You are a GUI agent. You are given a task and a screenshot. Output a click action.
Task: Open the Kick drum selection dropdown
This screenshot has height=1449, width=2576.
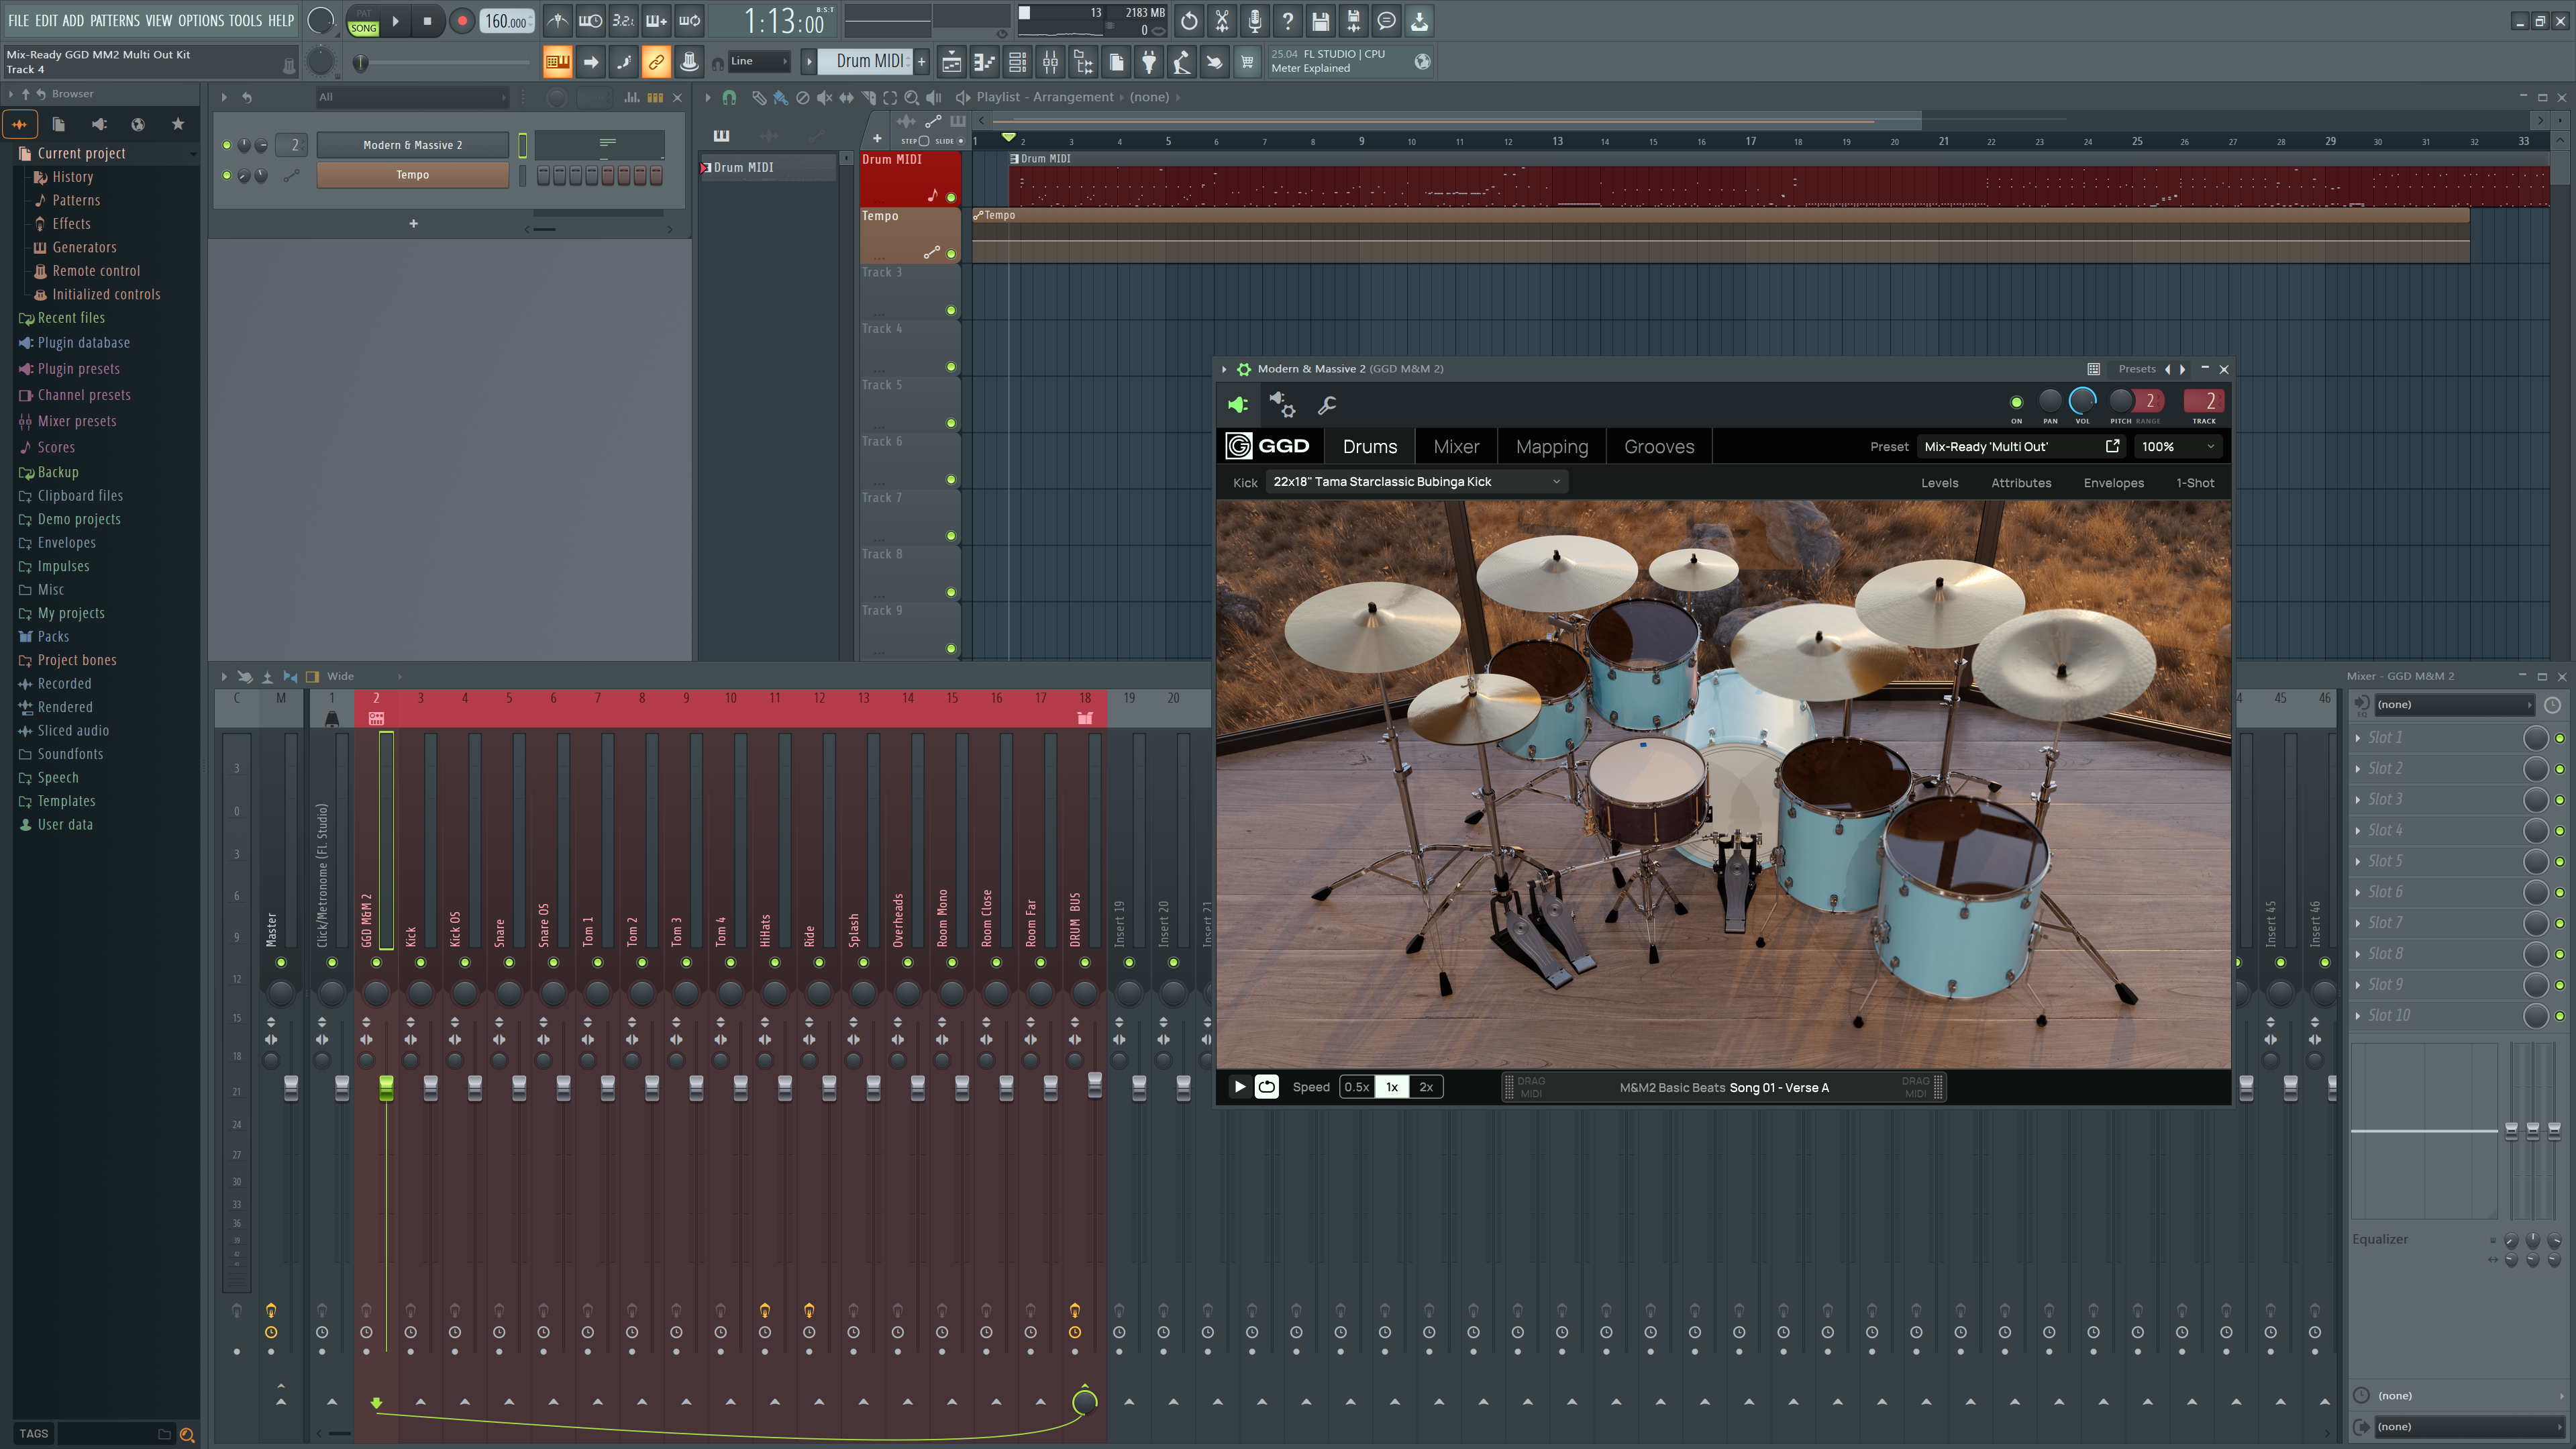[1416, 482]
